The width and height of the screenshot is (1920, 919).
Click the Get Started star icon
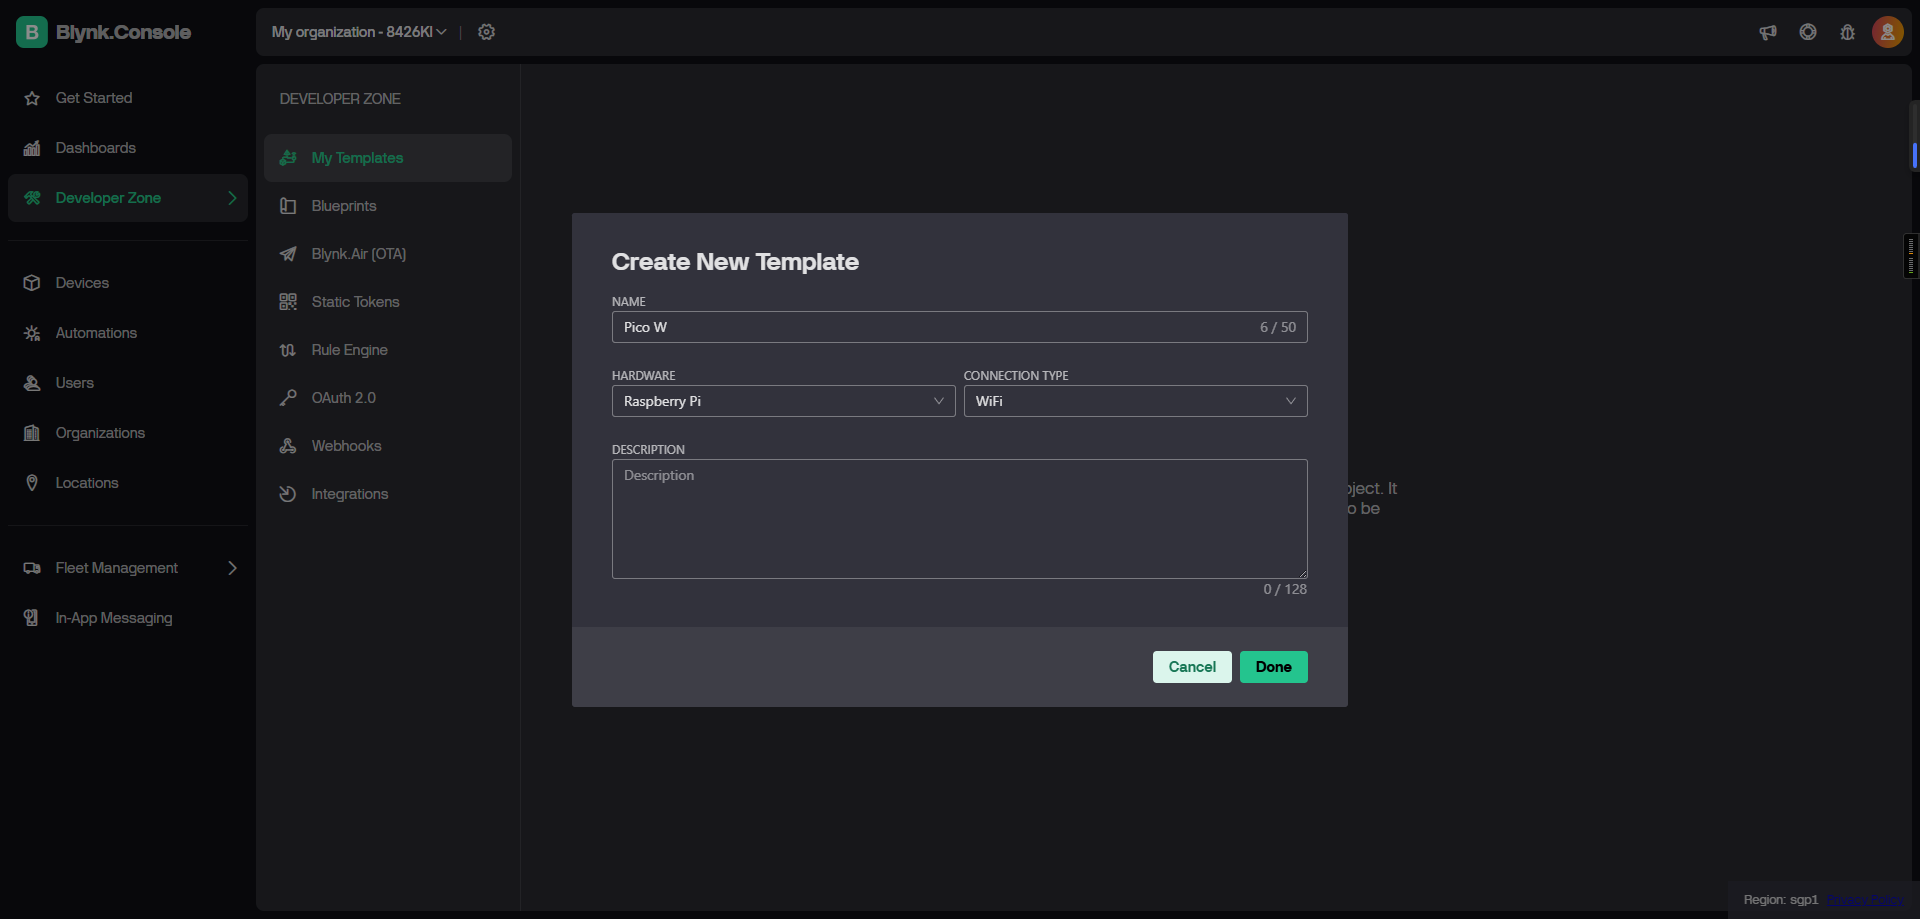click(x=32, y=98)
